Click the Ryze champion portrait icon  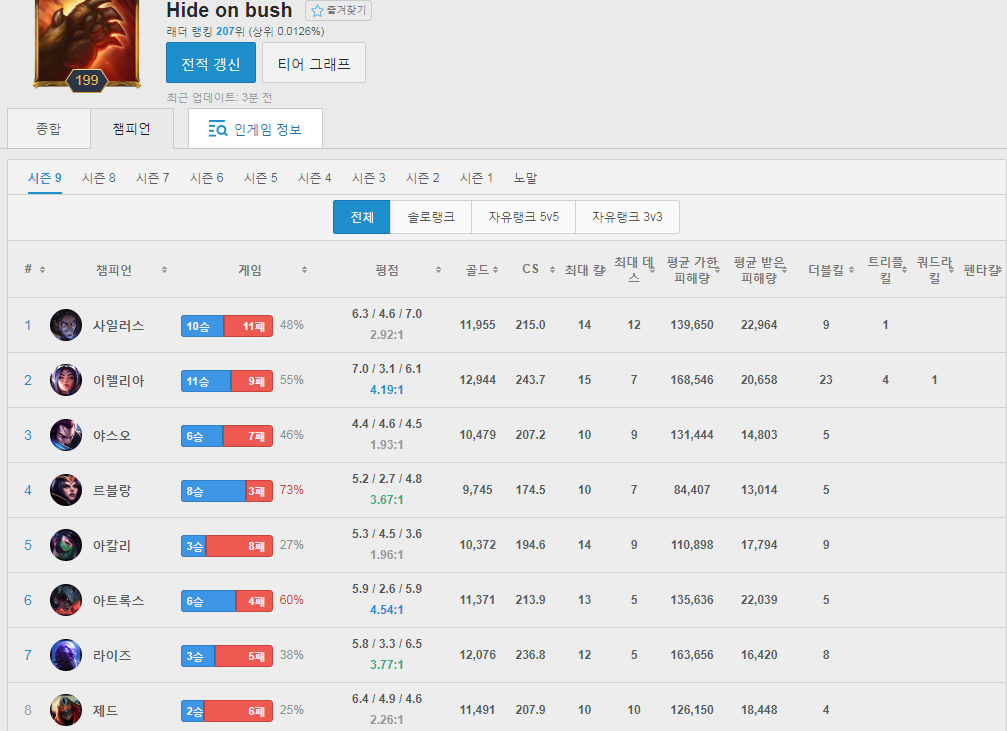coord(66,655)
